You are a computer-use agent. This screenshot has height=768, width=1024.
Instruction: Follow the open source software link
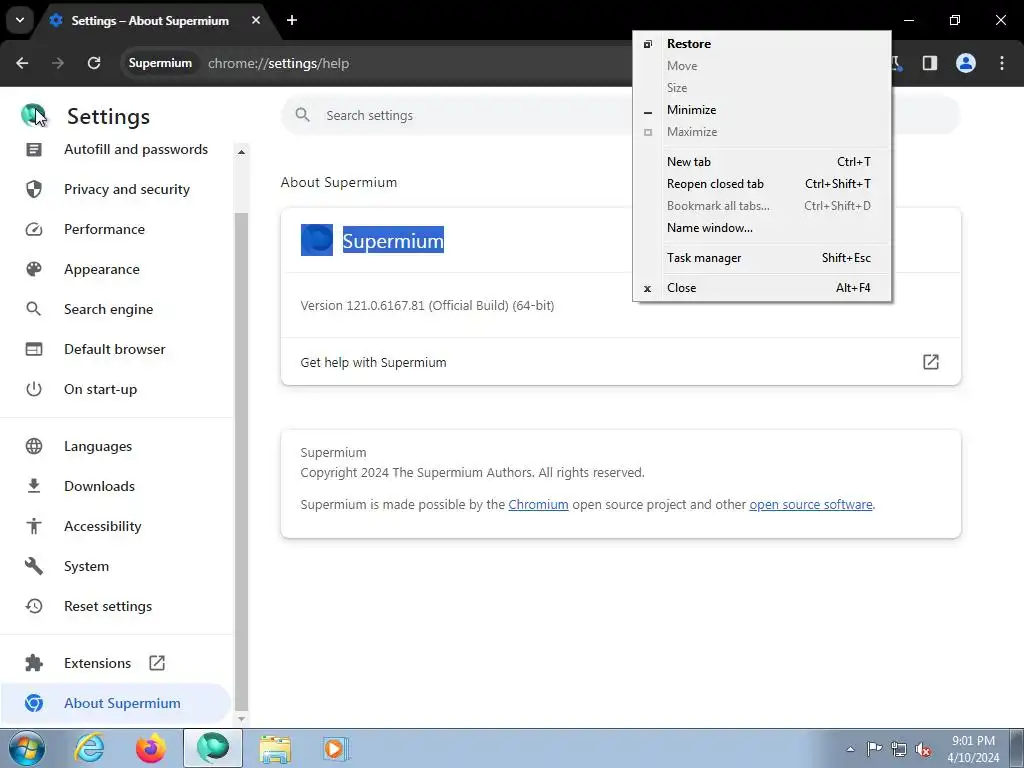point(810,505)
